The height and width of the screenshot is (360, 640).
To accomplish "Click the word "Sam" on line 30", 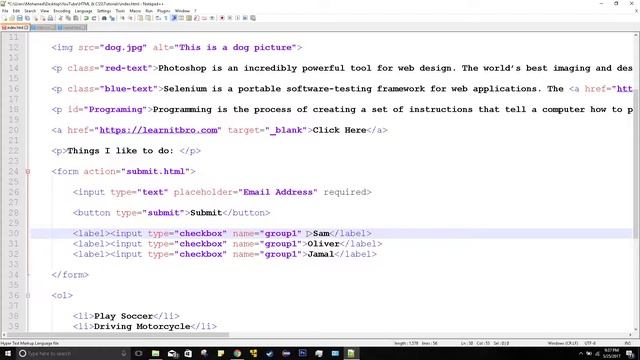I will (321, 233).
